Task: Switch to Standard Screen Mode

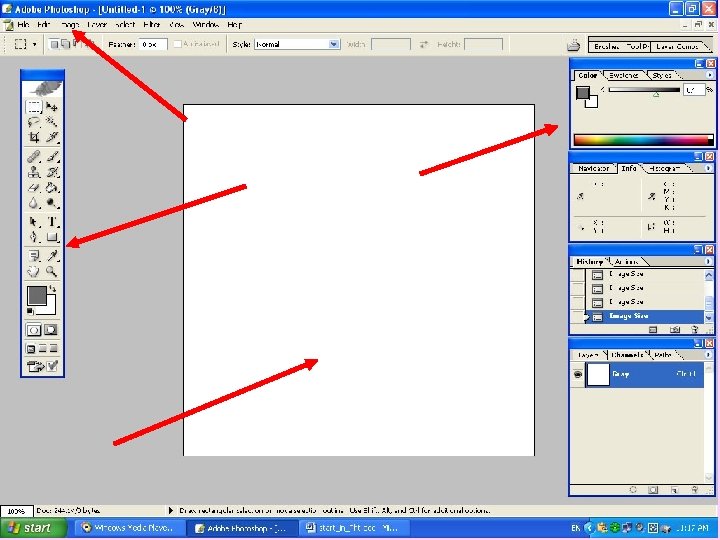Action: click(x=31, y=349)
